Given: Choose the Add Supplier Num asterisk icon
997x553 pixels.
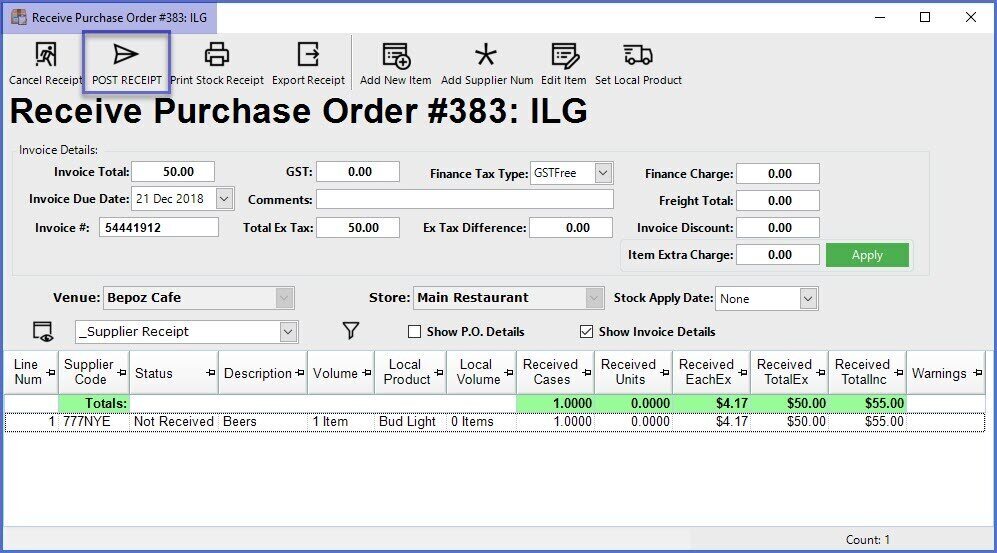Looking at the screenshot, I should click(486, 55).
